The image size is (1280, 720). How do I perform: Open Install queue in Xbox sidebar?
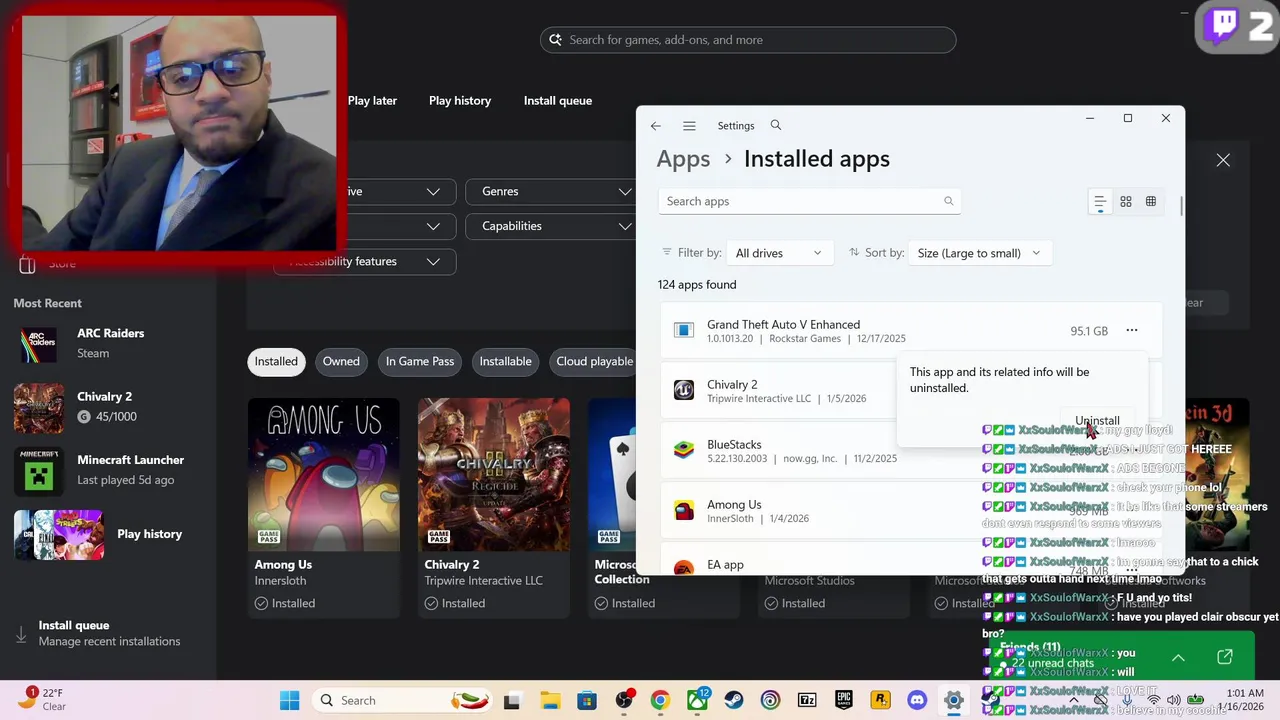pyautogui.click(x=108, y=633)
